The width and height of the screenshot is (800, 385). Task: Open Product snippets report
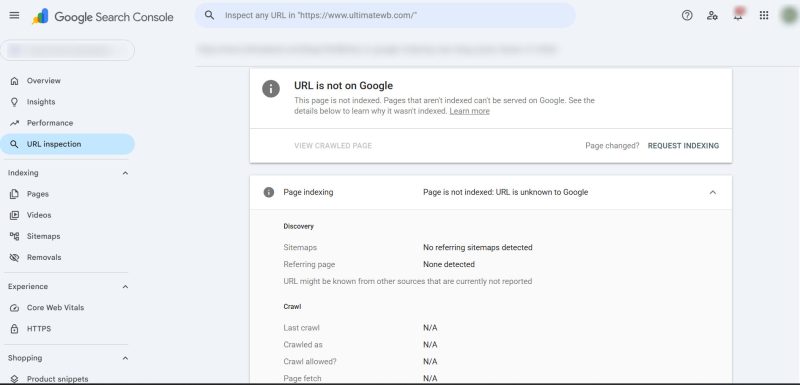(67, 379)
